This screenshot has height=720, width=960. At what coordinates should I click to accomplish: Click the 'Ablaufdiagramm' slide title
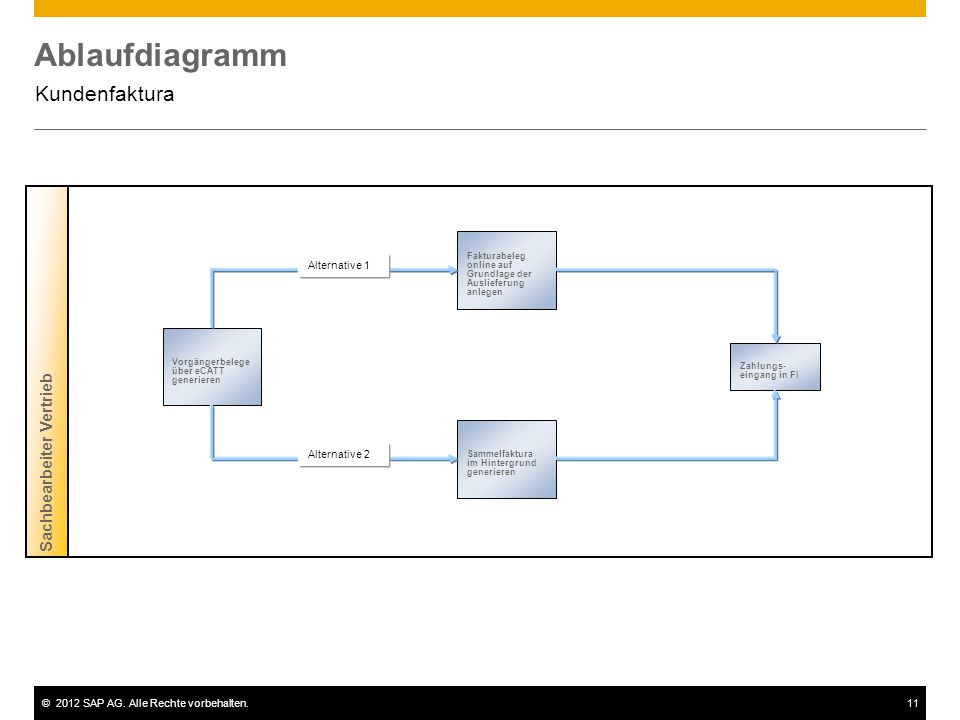click(160, 55)
